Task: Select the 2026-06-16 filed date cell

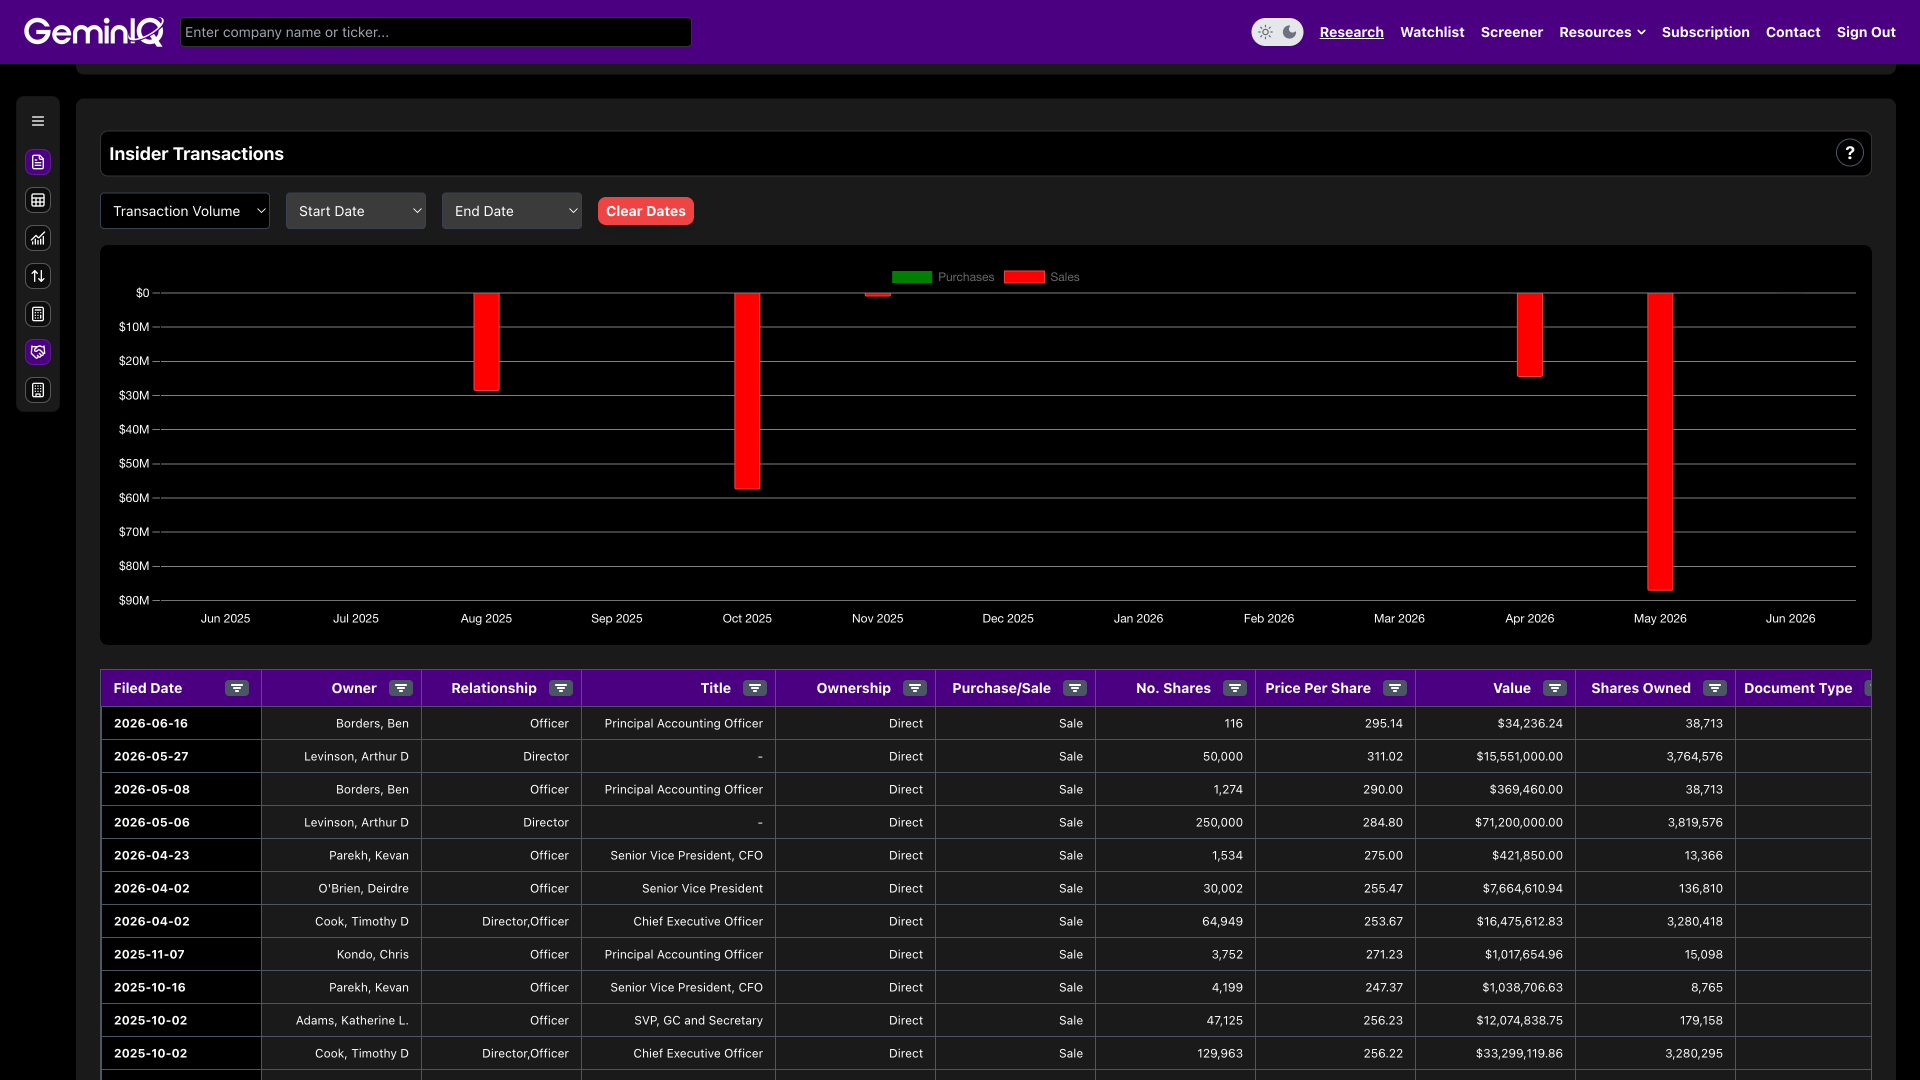Action: (181, 723)
